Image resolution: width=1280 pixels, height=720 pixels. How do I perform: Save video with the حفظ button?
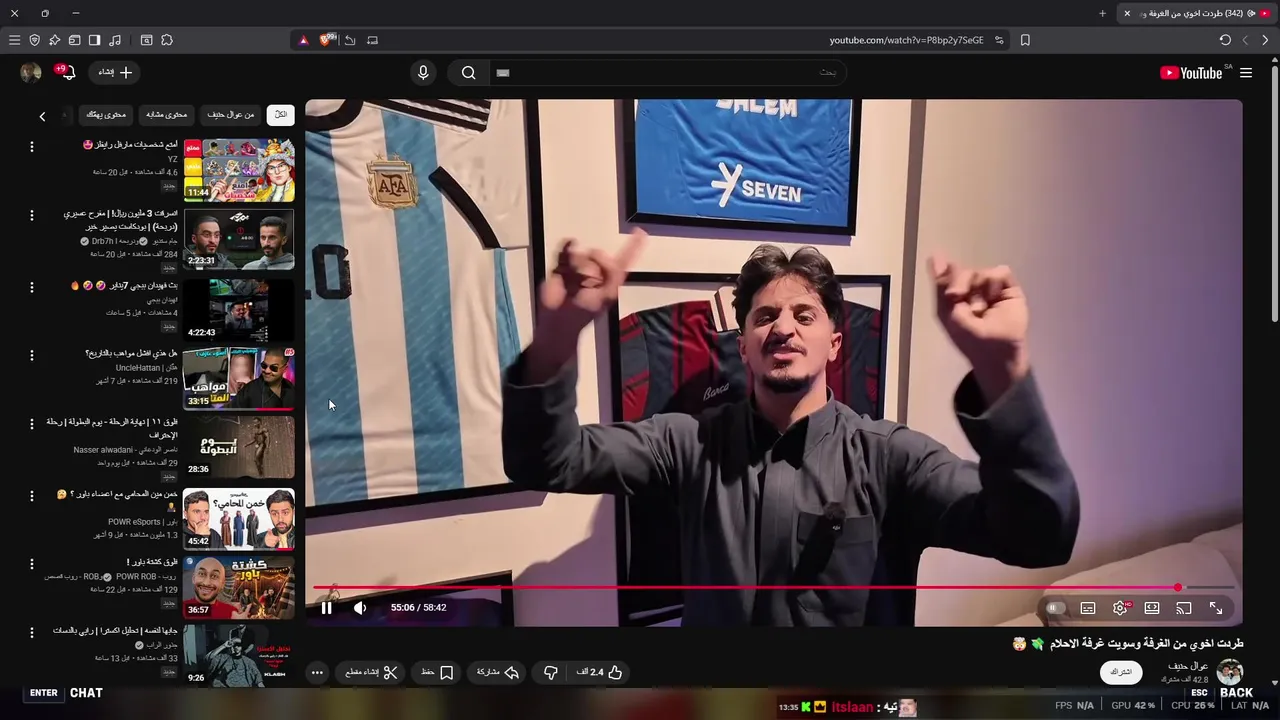[437, 672]
